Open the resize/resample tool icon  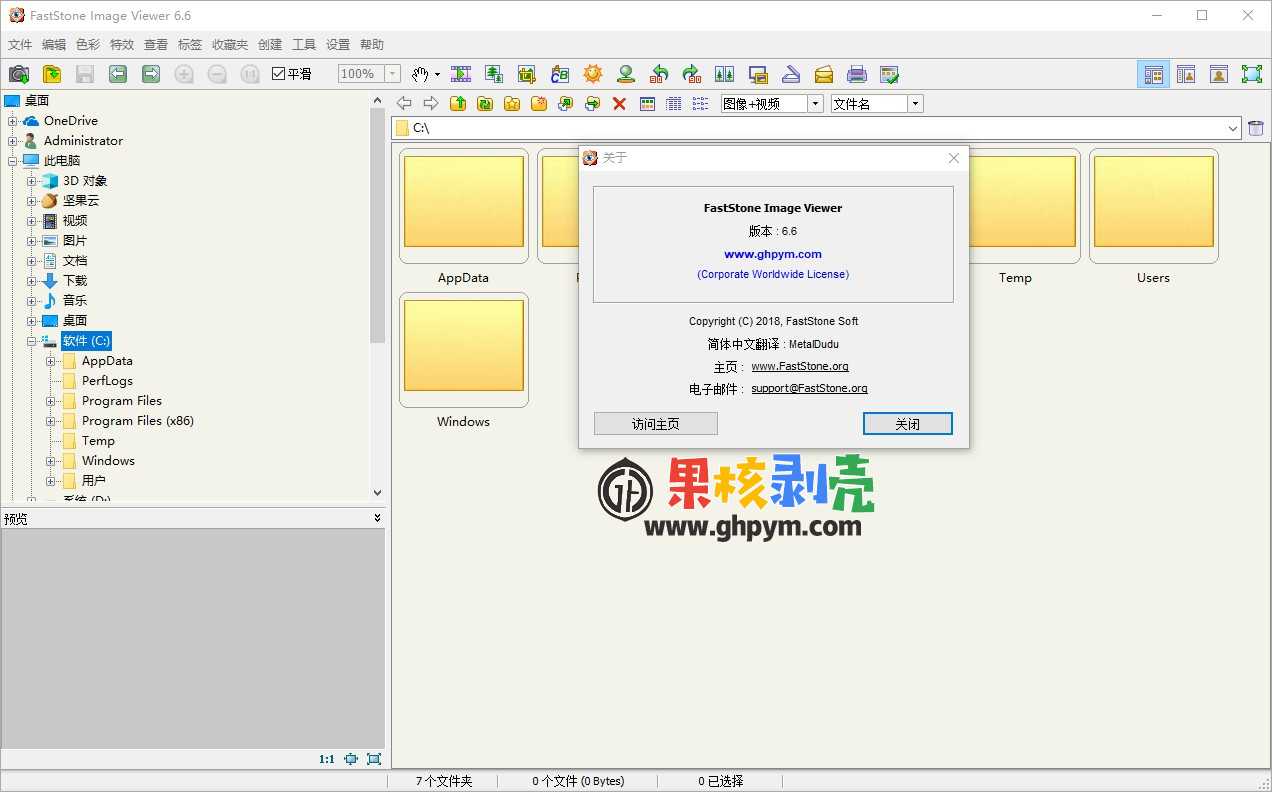[x=494, y=74]
